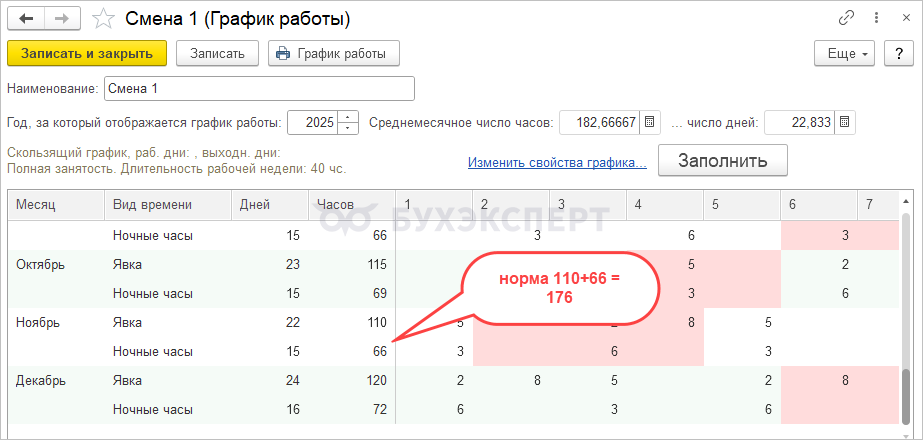
Task: Click the day 1 column header
Action: (434, 204)
